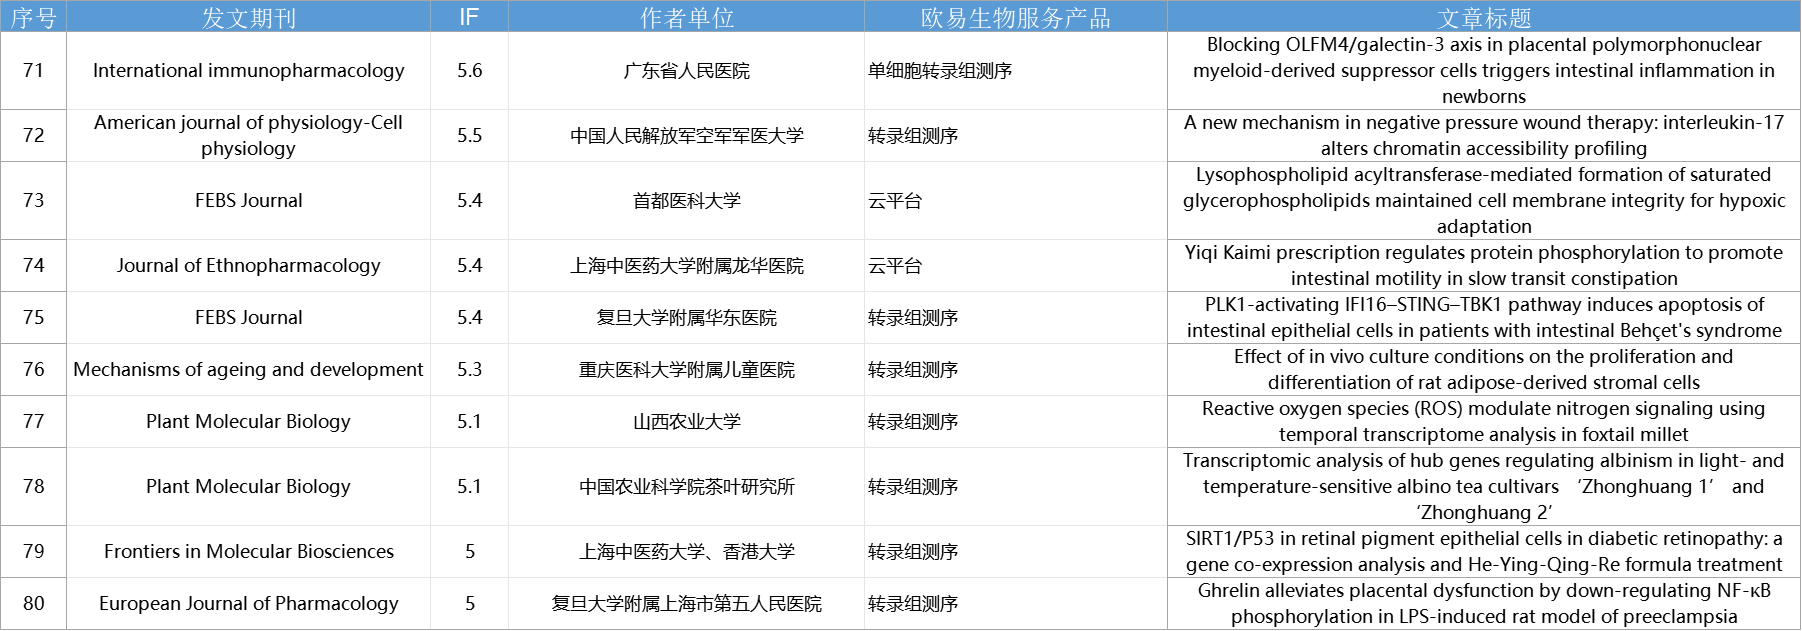This screenshot has height=631, width=1802.
Task: Click 中国农业科学院茶叶研究所 cell
Action: pyautogui.click(x=686, y=487)
